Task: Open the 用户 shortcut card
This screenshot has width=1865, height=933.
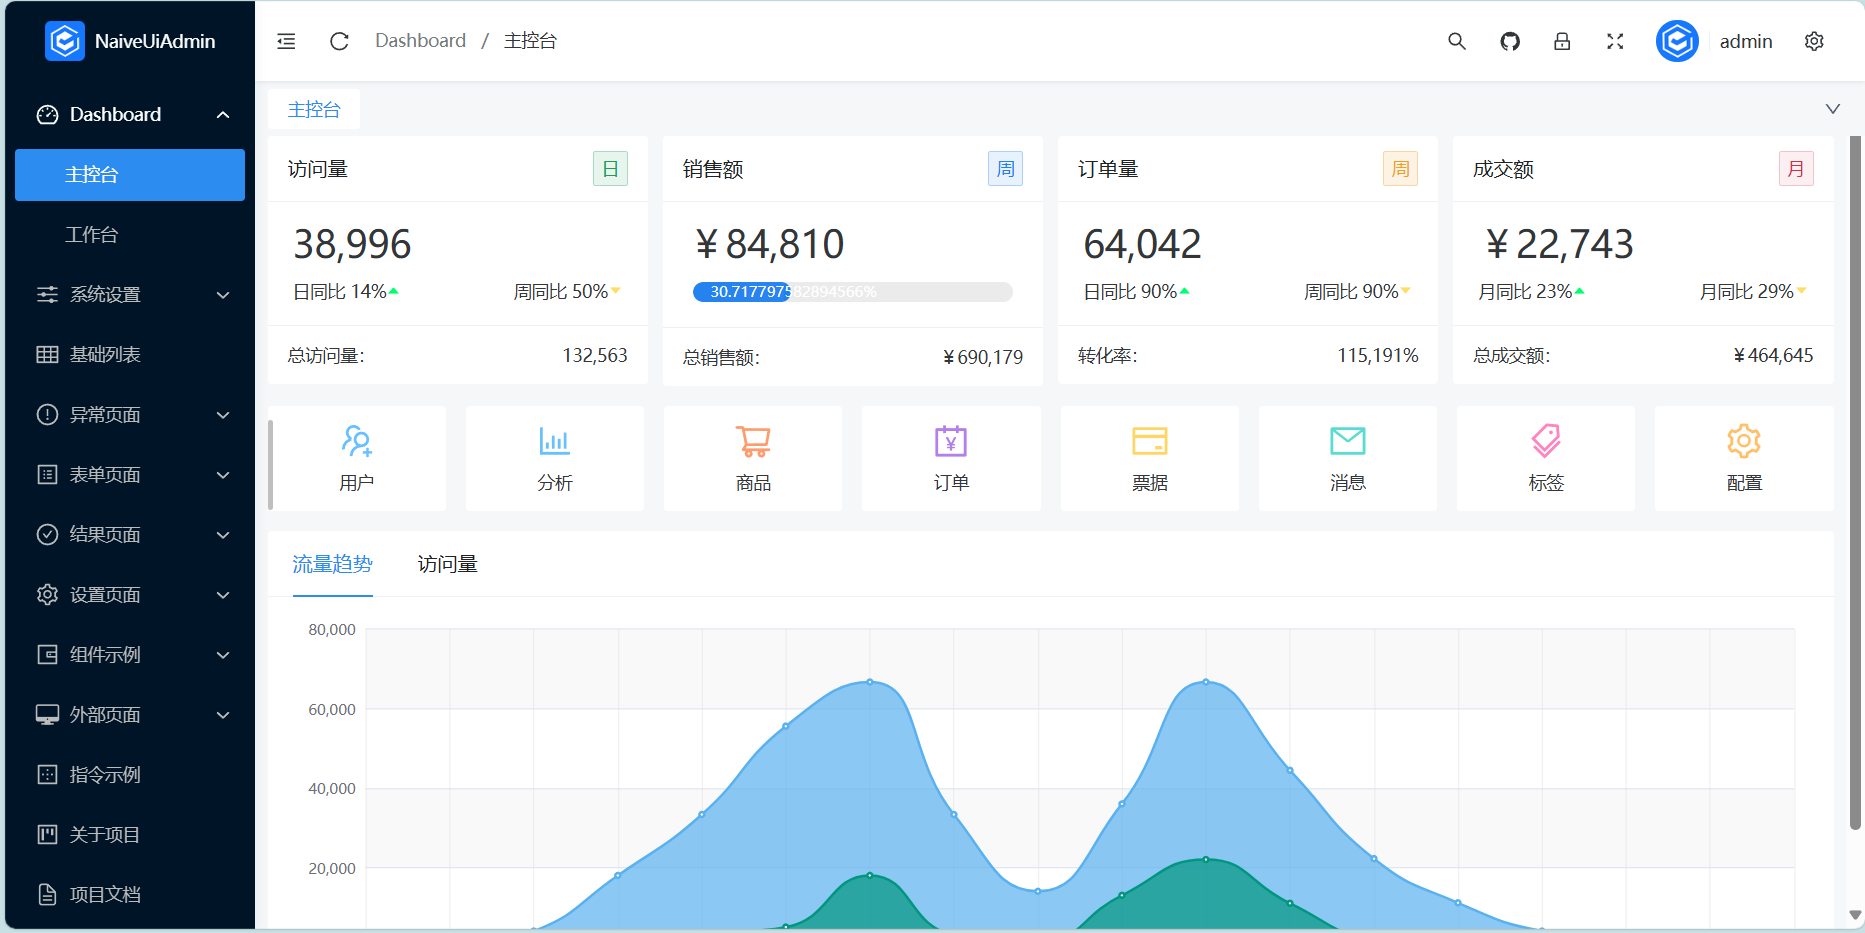Action: (x=357, y=459)
